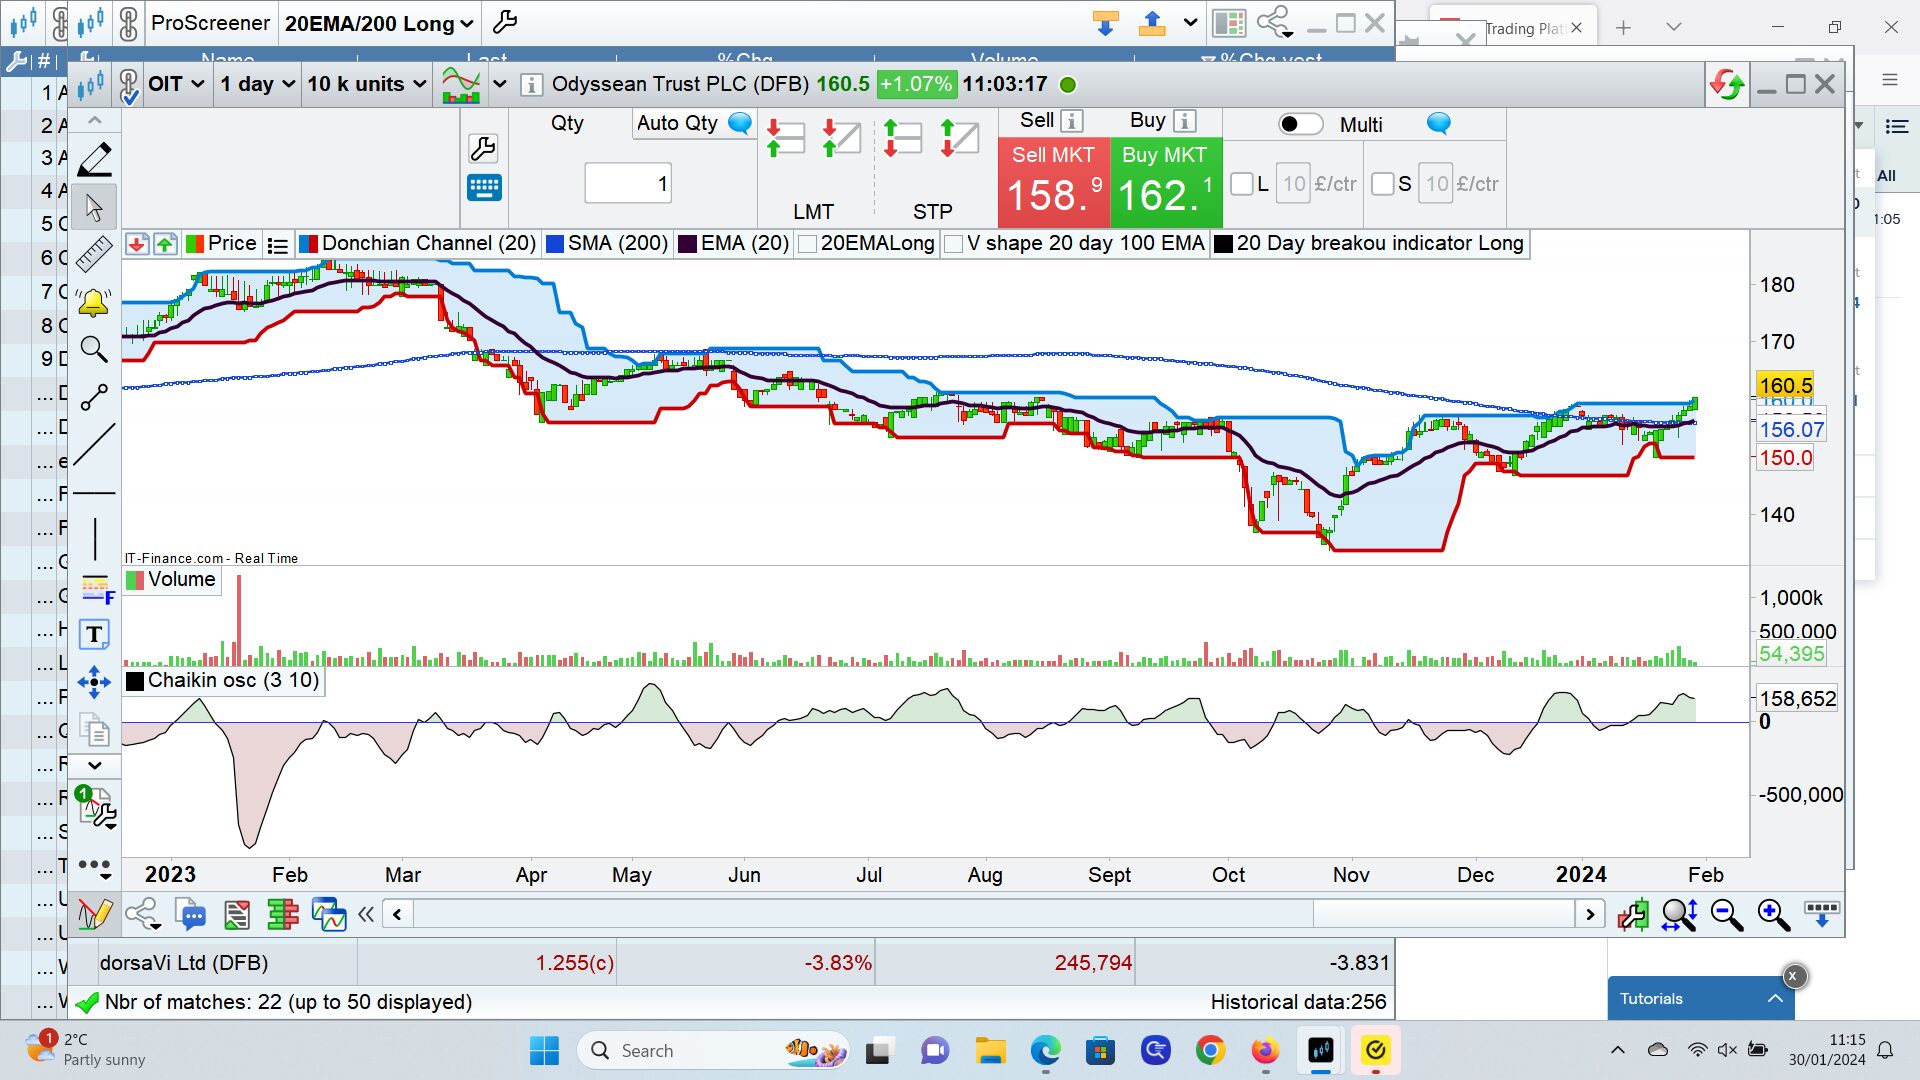
Task: Click the zoom out chart icon
Action: 1726,915
